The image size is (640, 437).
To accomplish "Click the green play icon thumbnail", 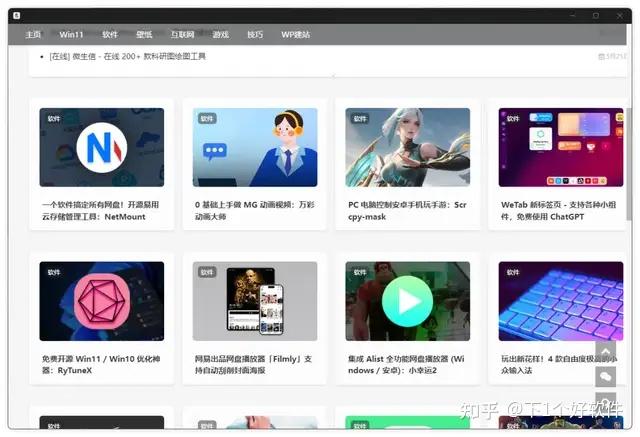I will (x=407, y=301).
